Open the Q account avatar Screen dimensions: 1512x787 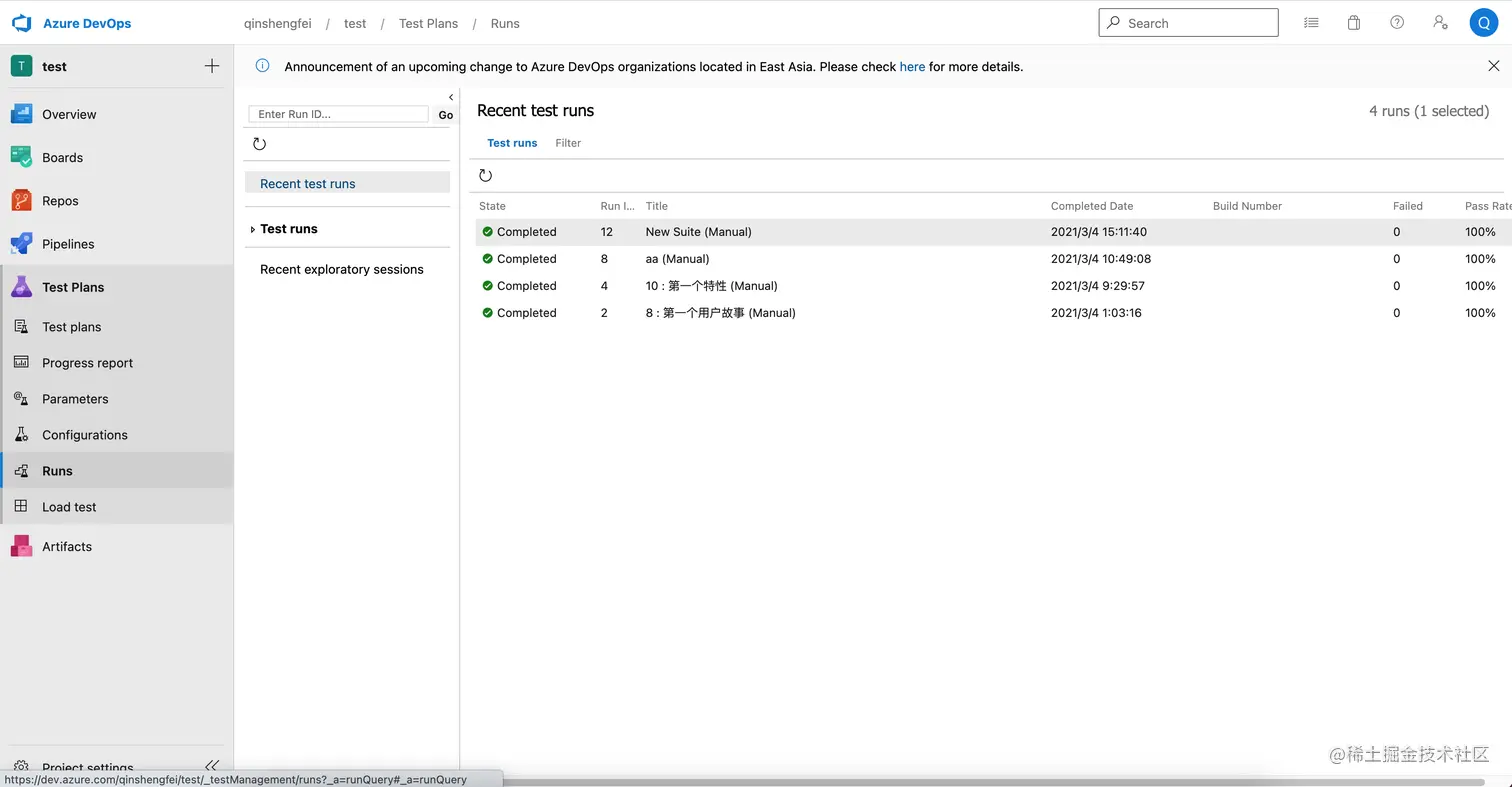point(1483,23)
